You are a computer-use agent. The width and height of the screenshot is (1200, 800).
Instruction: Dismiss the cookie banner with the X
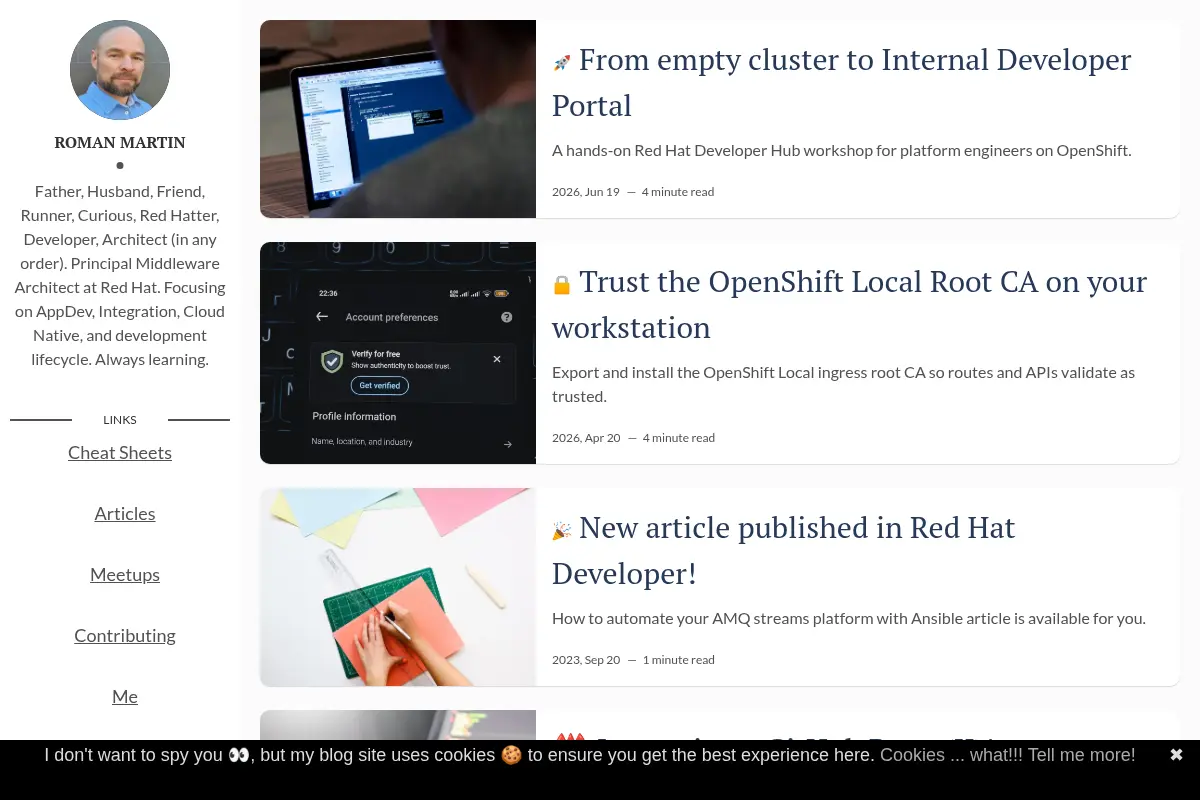coord(1176,755)
